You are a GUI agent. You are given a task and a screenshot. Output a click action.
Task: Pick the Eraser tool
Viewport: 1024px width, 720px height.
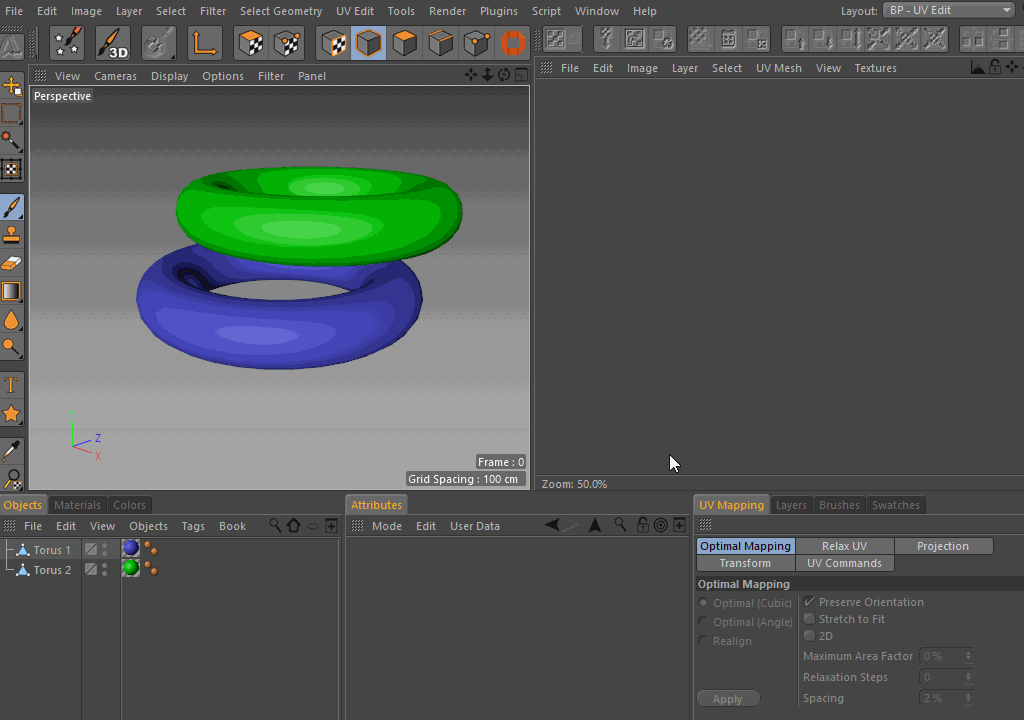click(x=12, y=264)
